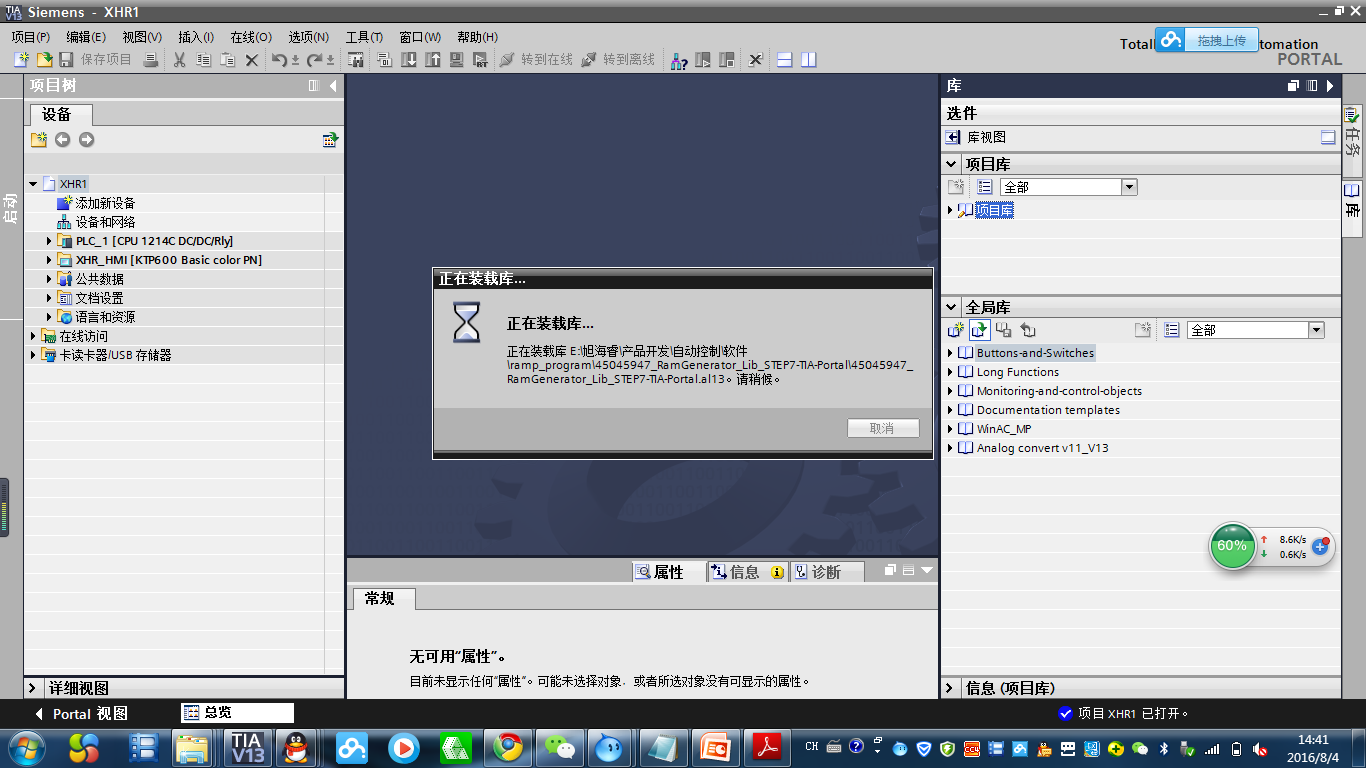
Task: Expand the 信息 (项目库) panel
Action: 951,688
